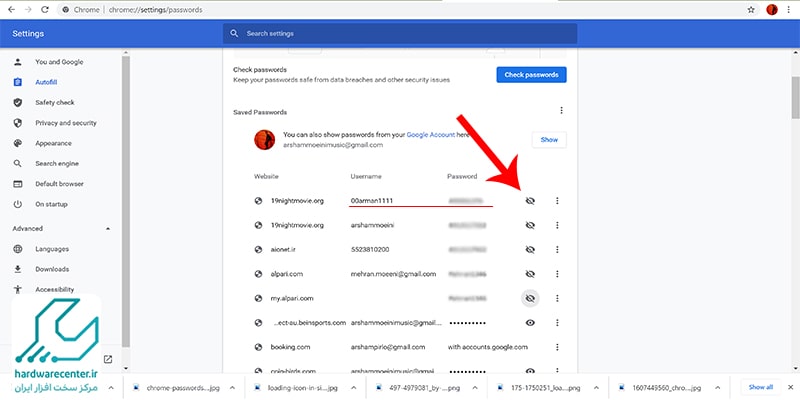Screen dimensions: 800x400
Task: Hide password for arshammoeini row
Action: [530, 225]
